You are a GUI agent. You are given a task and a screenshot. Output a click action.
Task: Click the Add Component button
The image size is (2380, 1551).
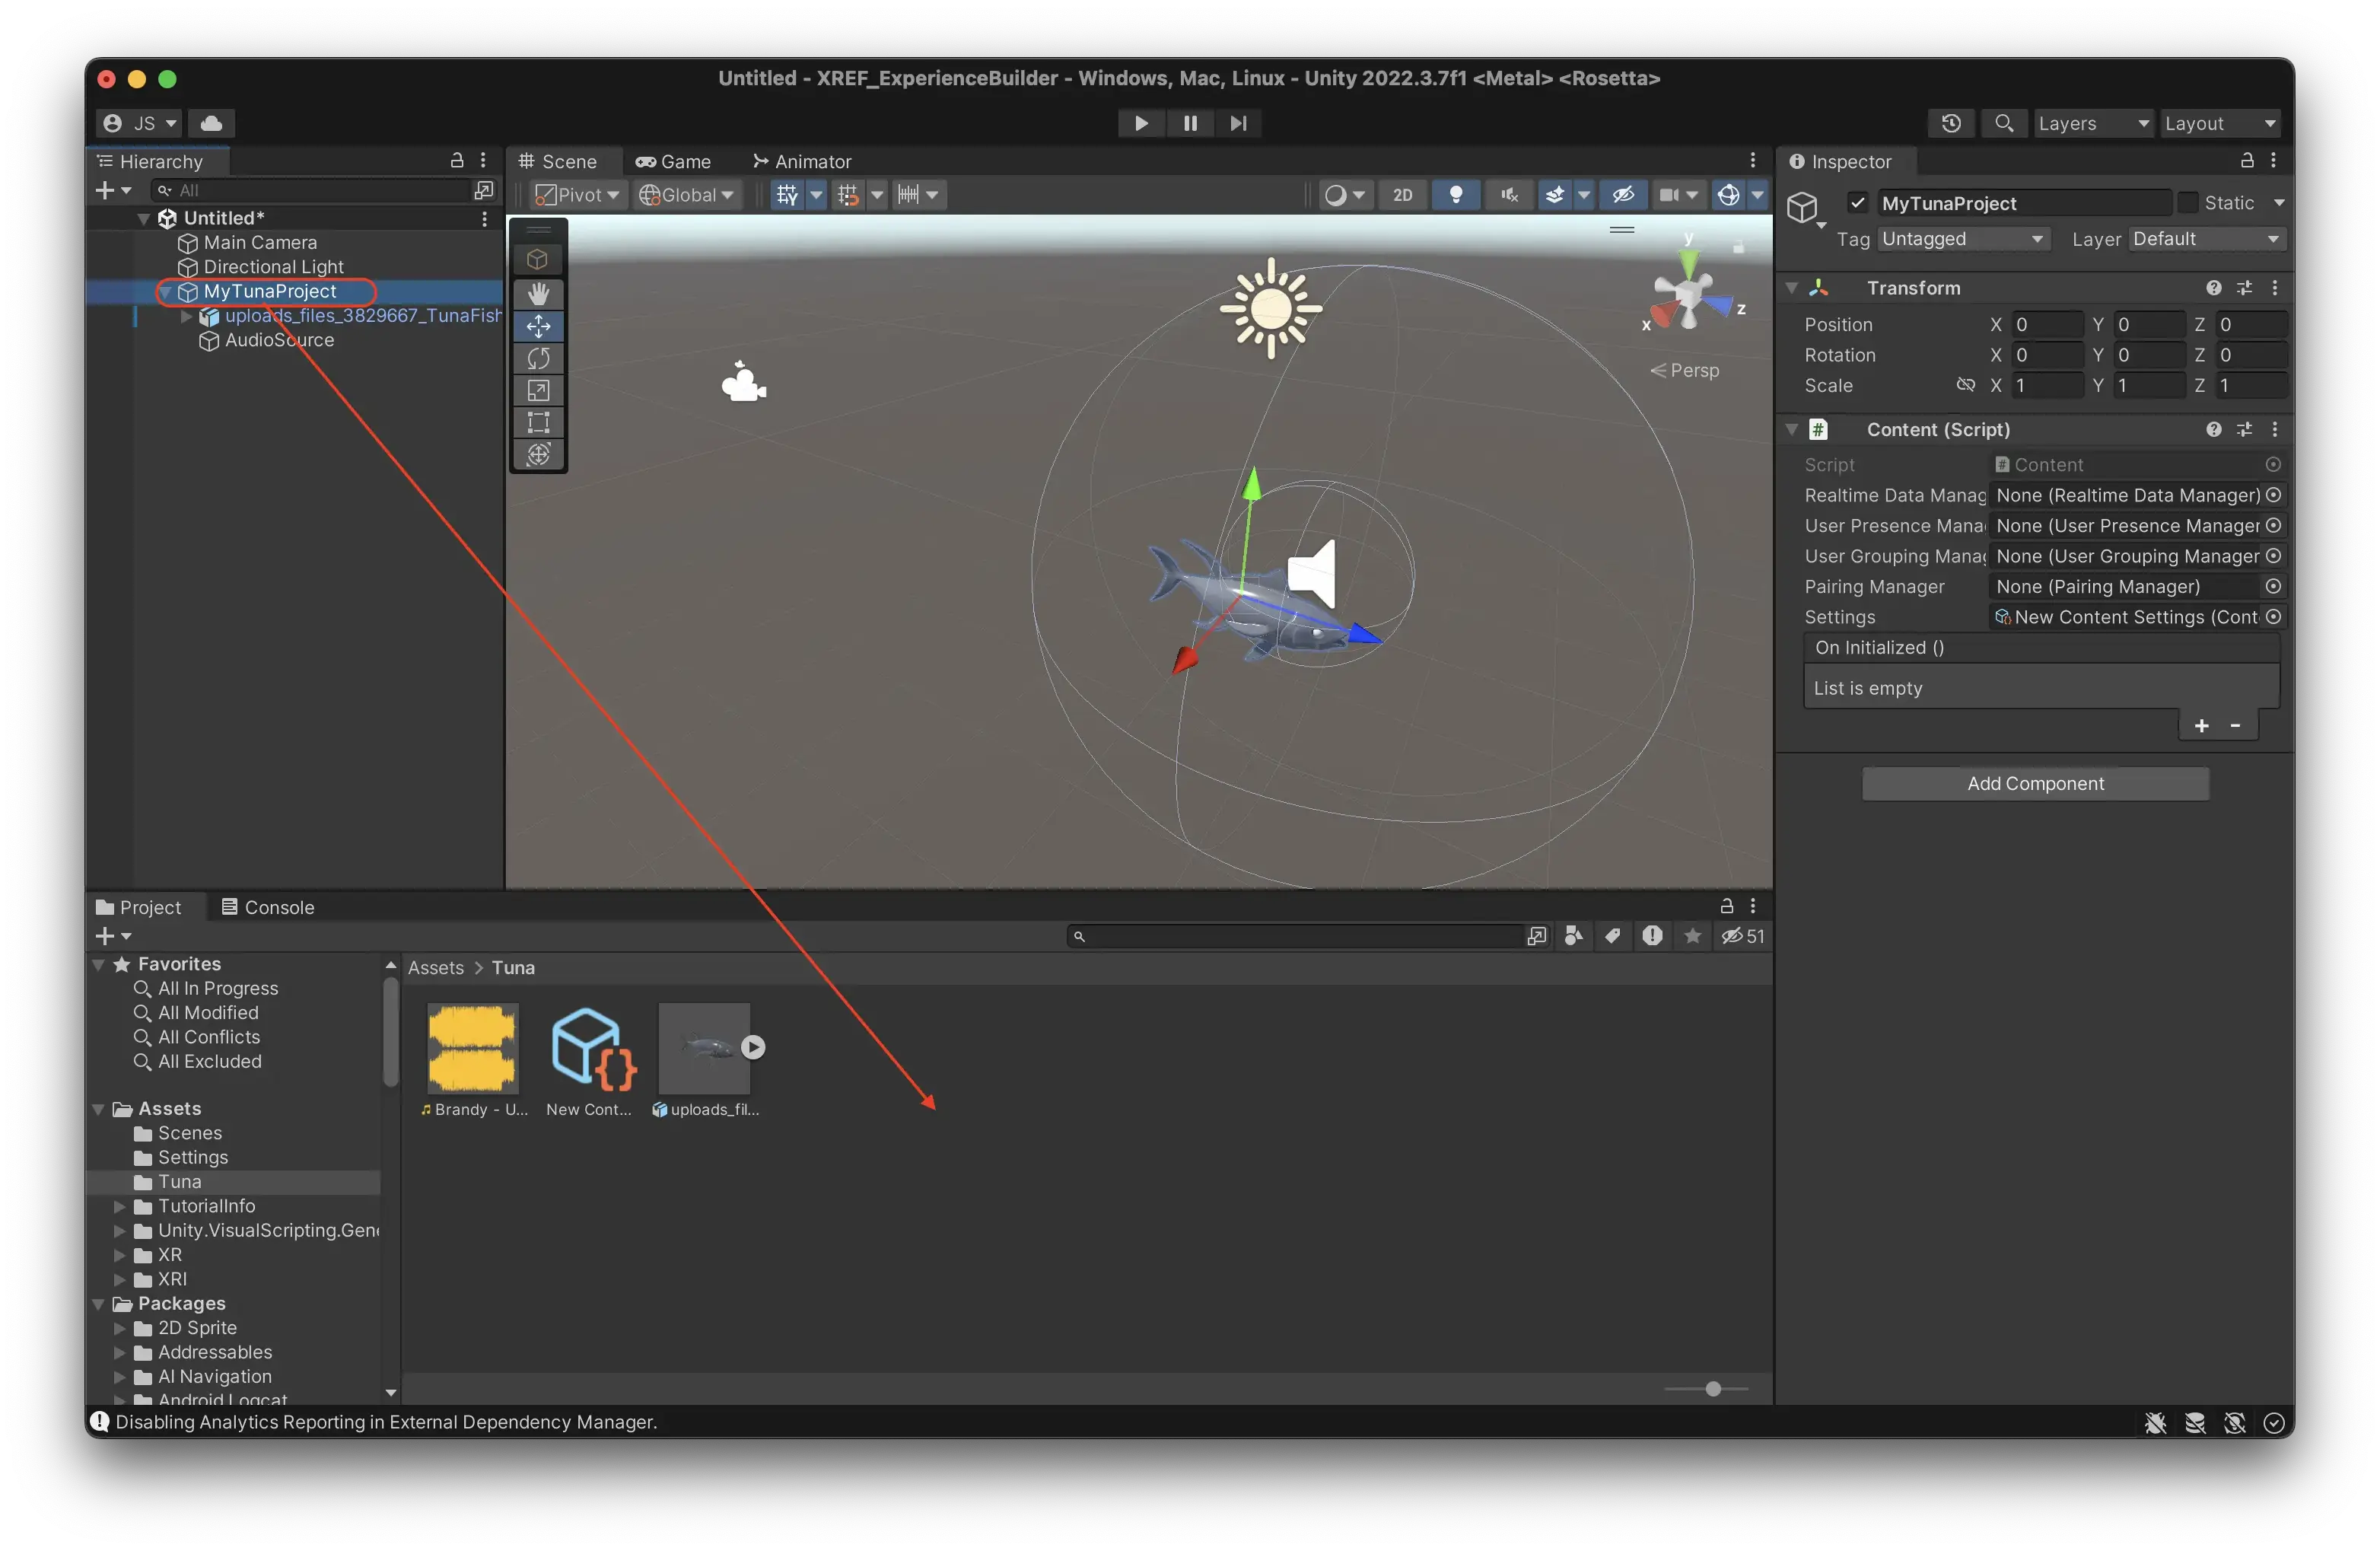tap(2035, 784)
